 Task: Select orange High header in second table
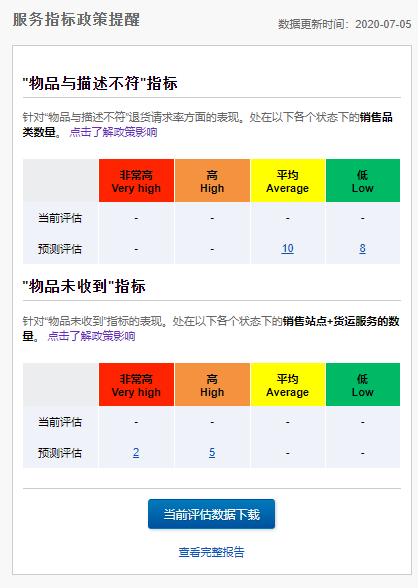point(212,384)
